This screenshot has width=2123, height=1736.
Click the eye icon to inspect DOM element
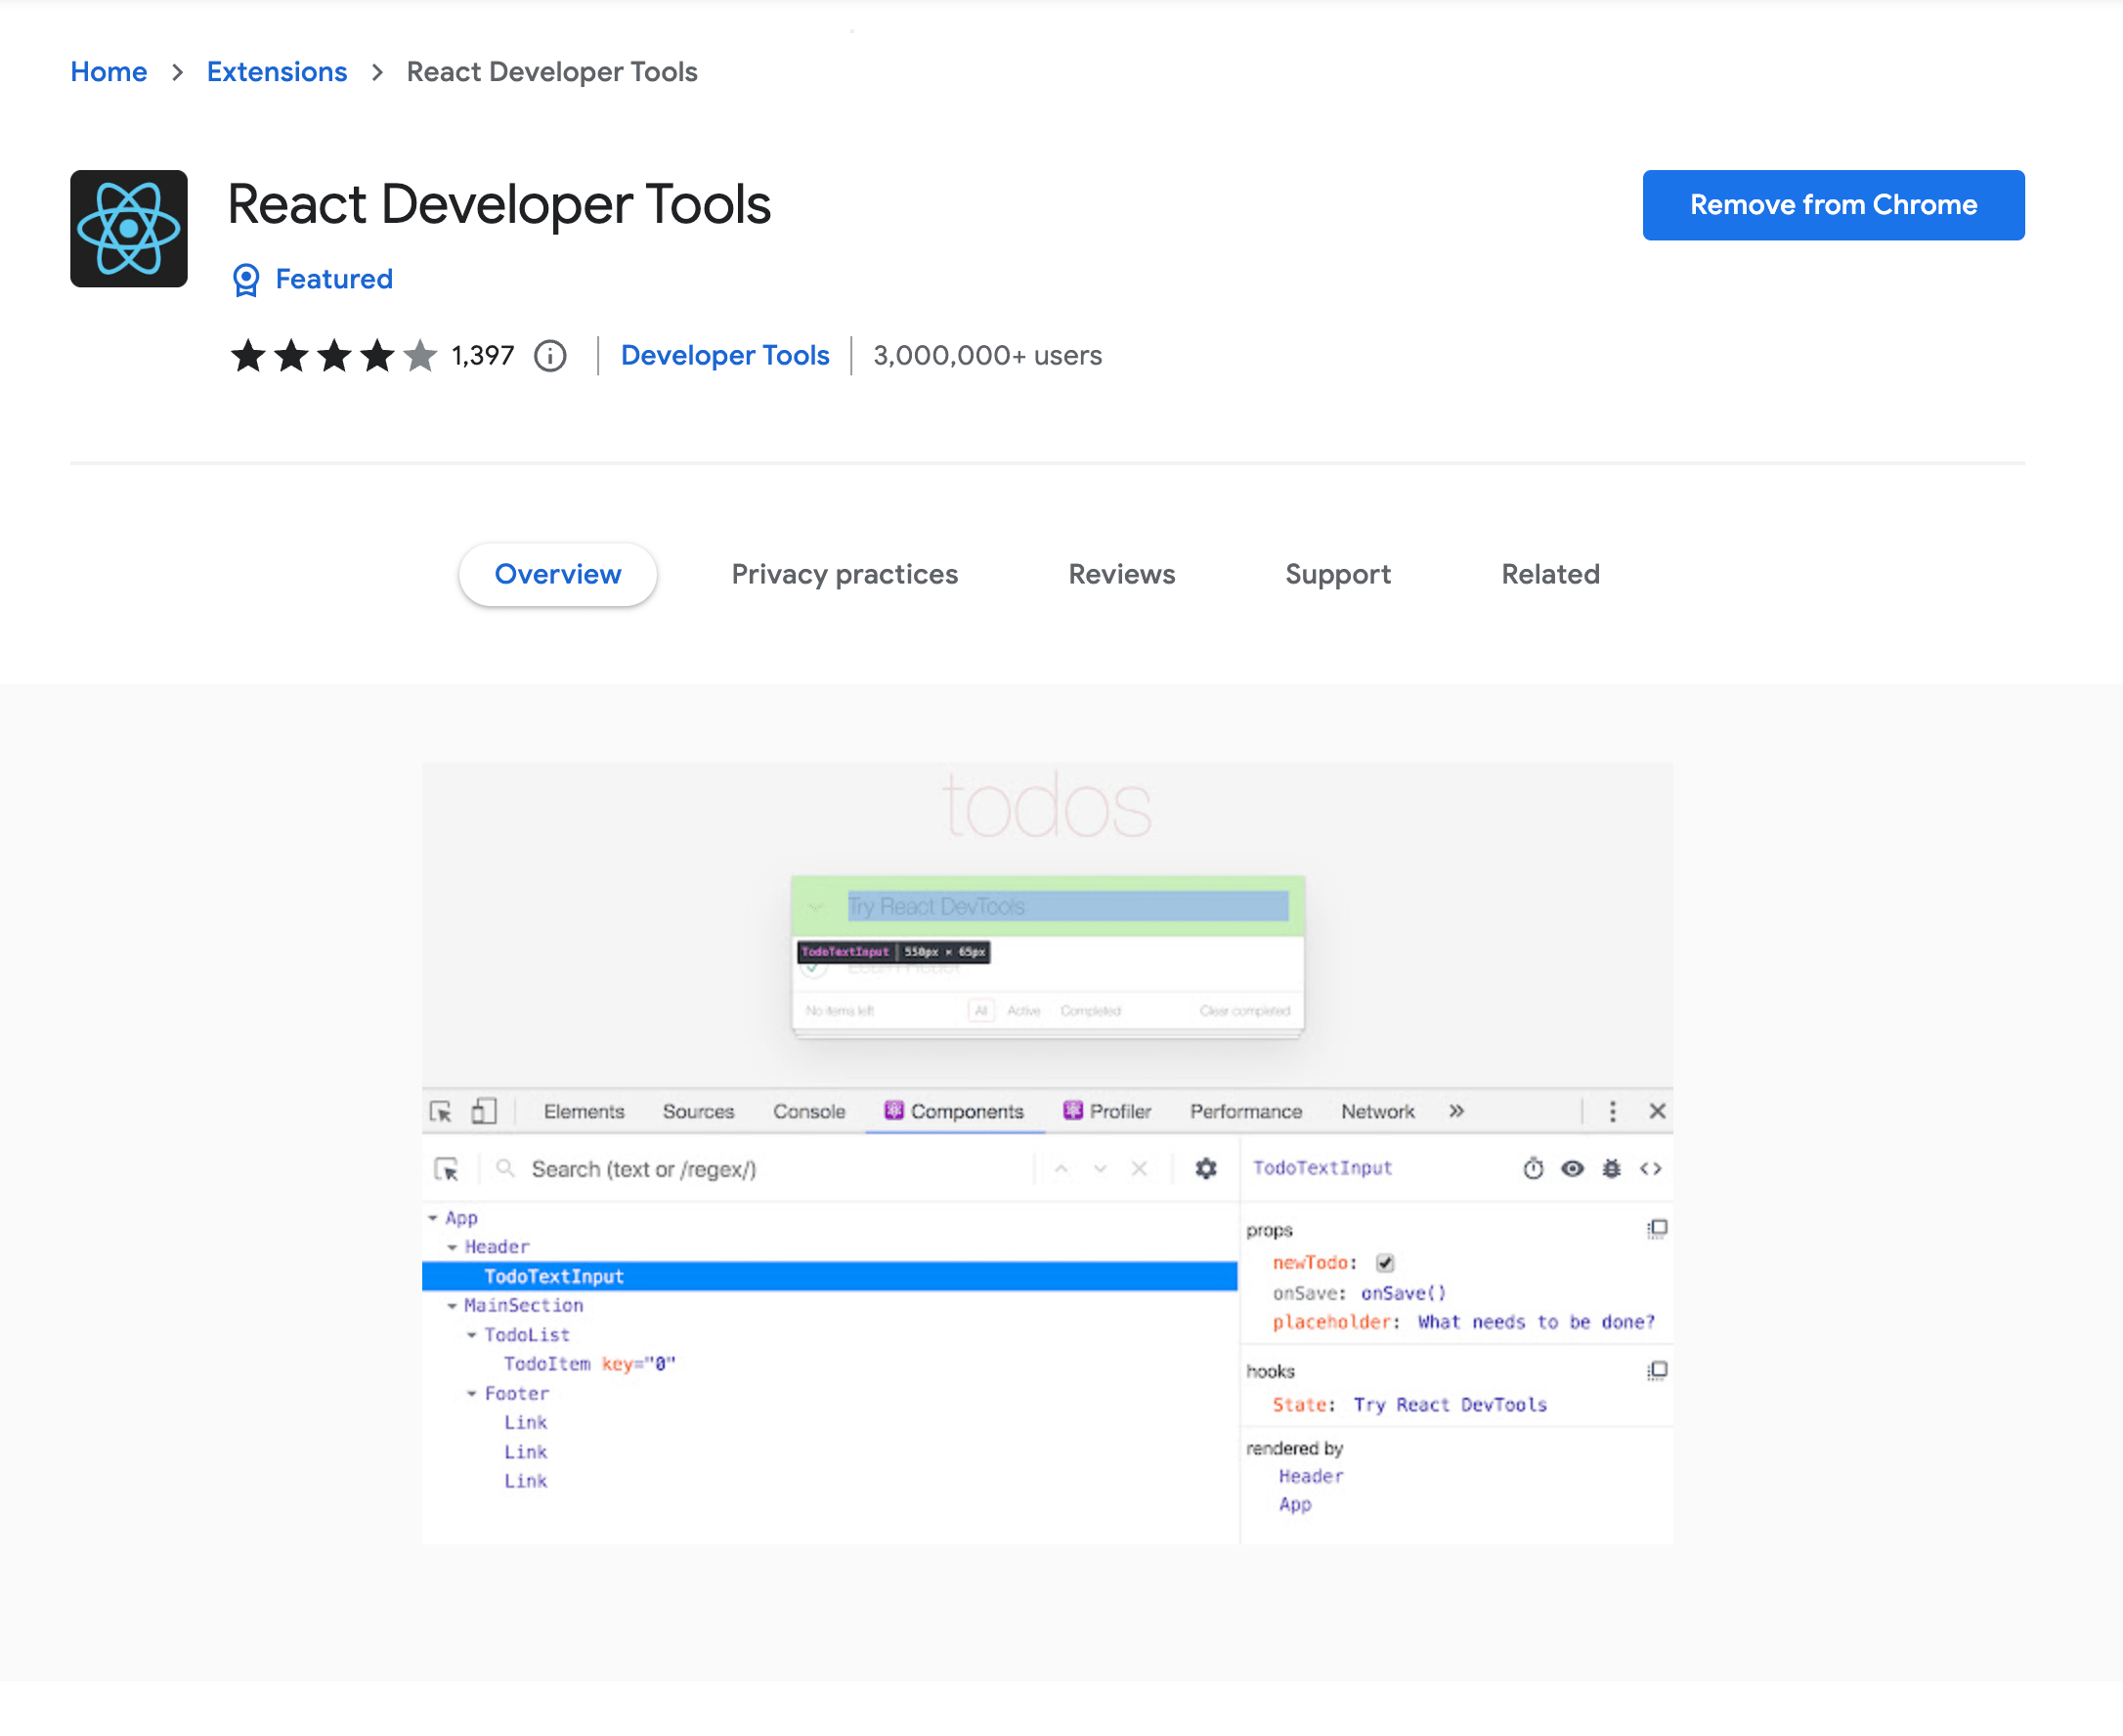pyautogui.click(x=1573, y=1168)
